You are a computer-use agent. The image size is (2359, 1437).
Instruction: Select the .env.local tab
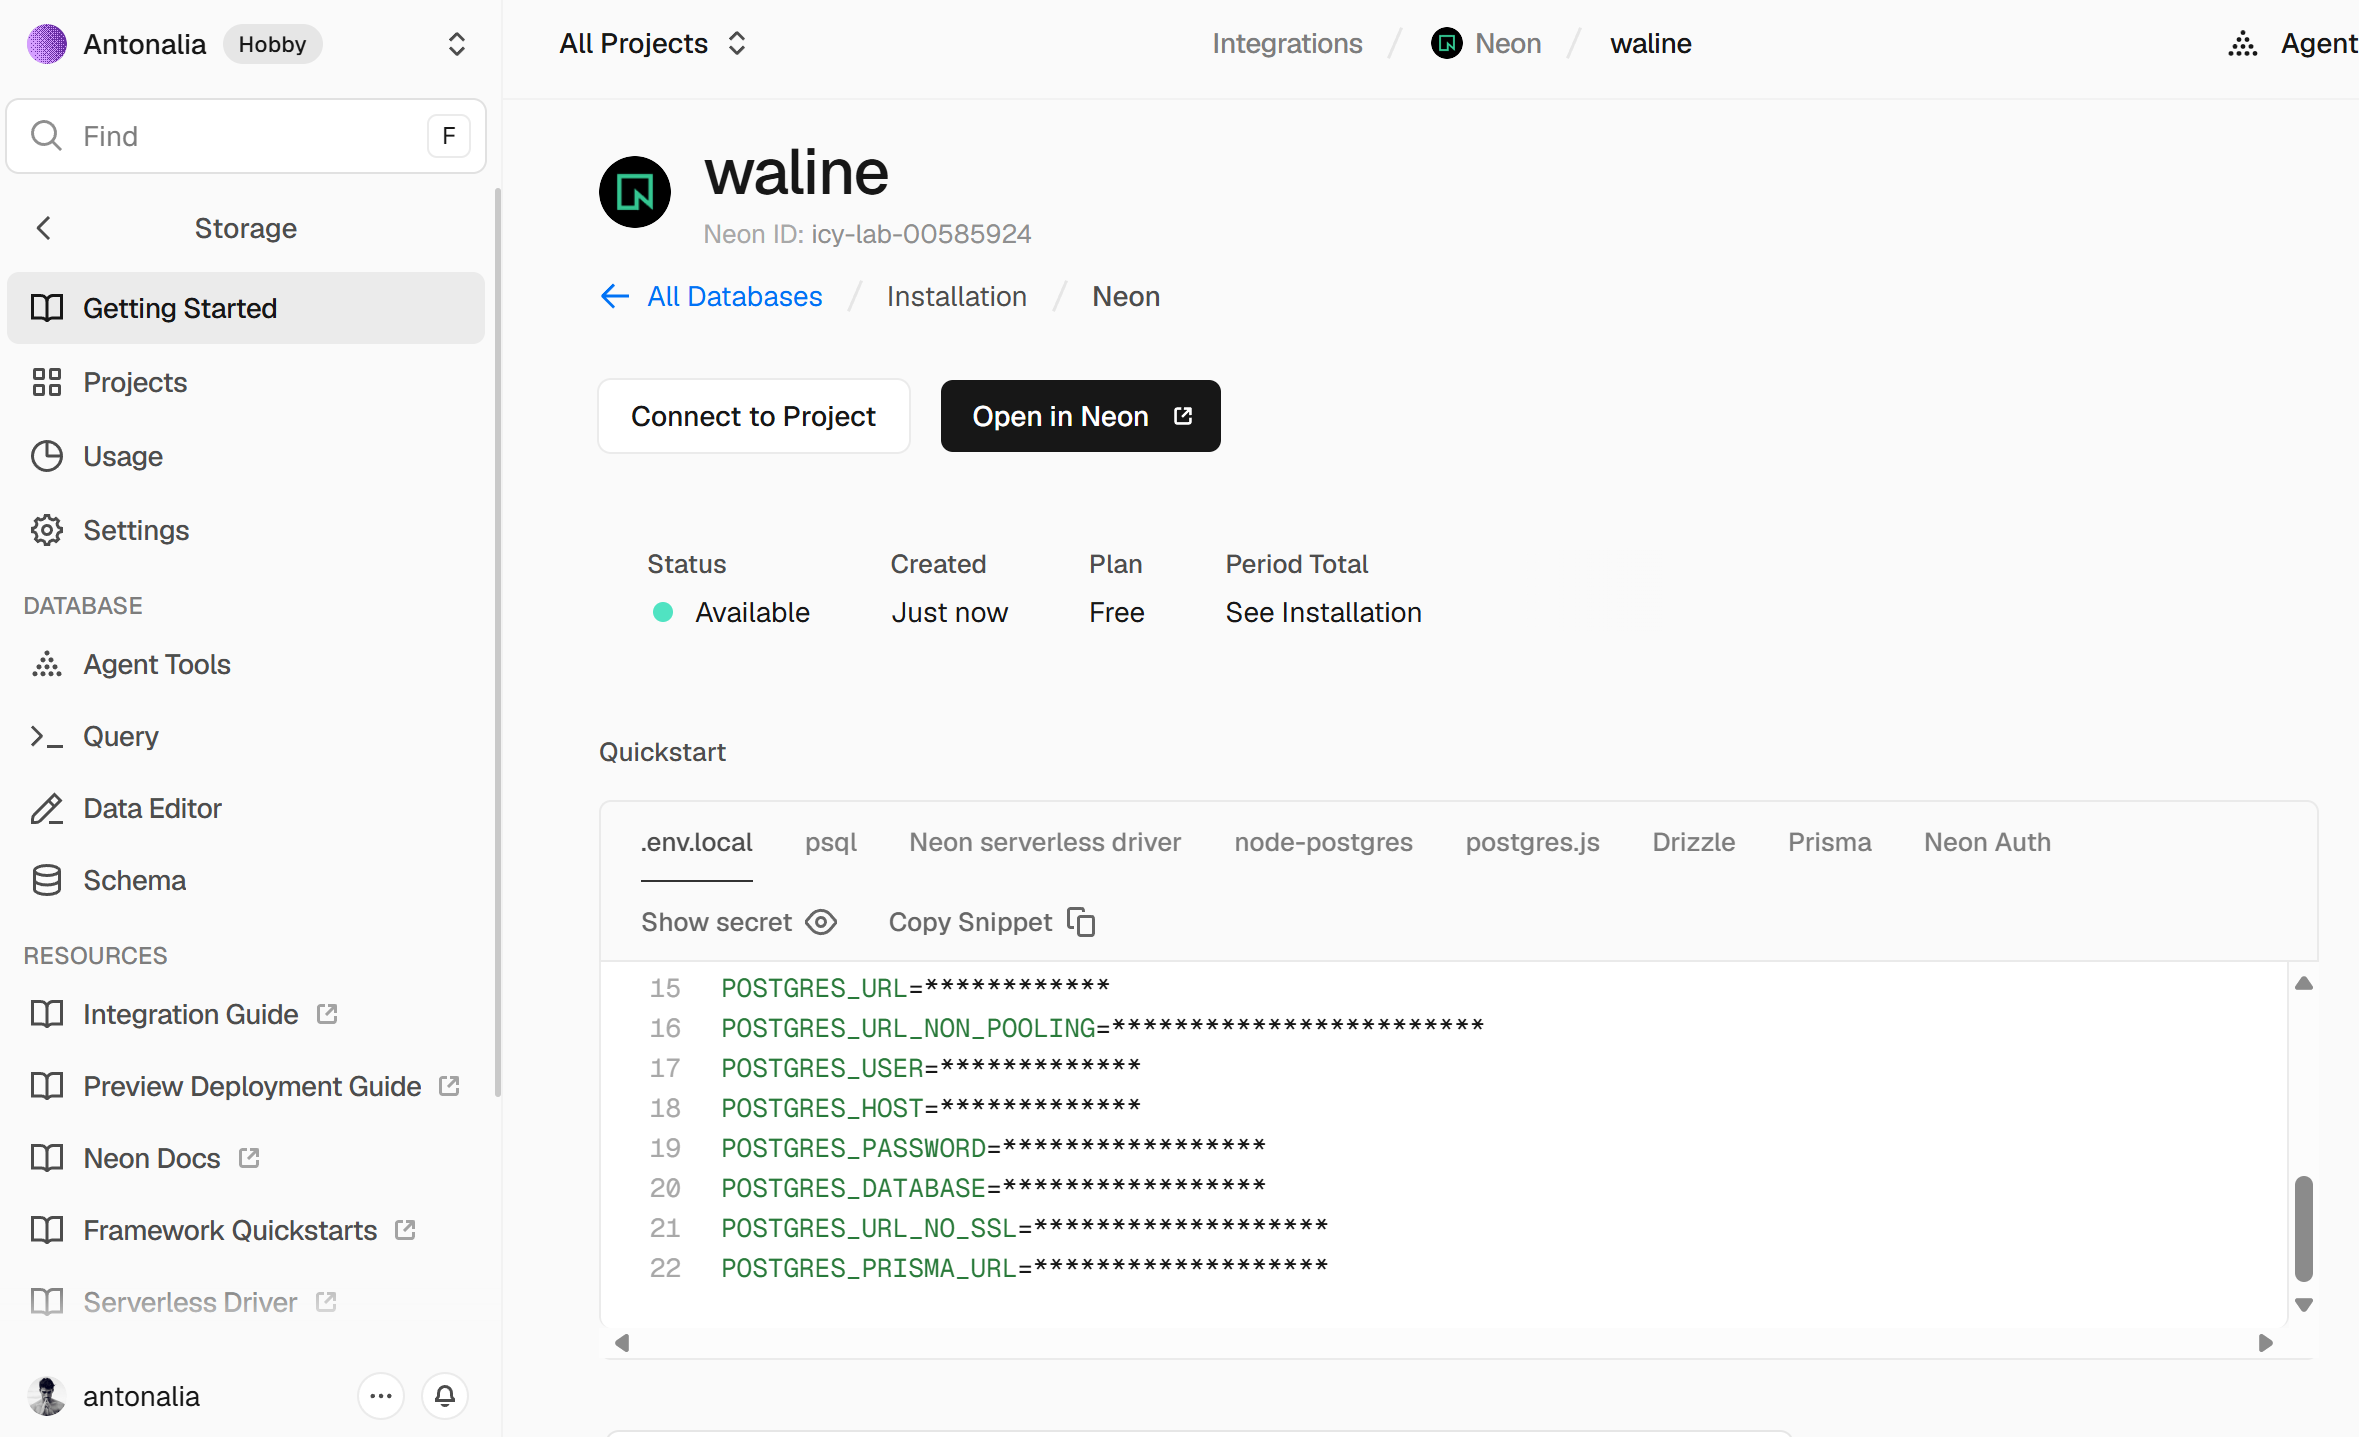697,842
